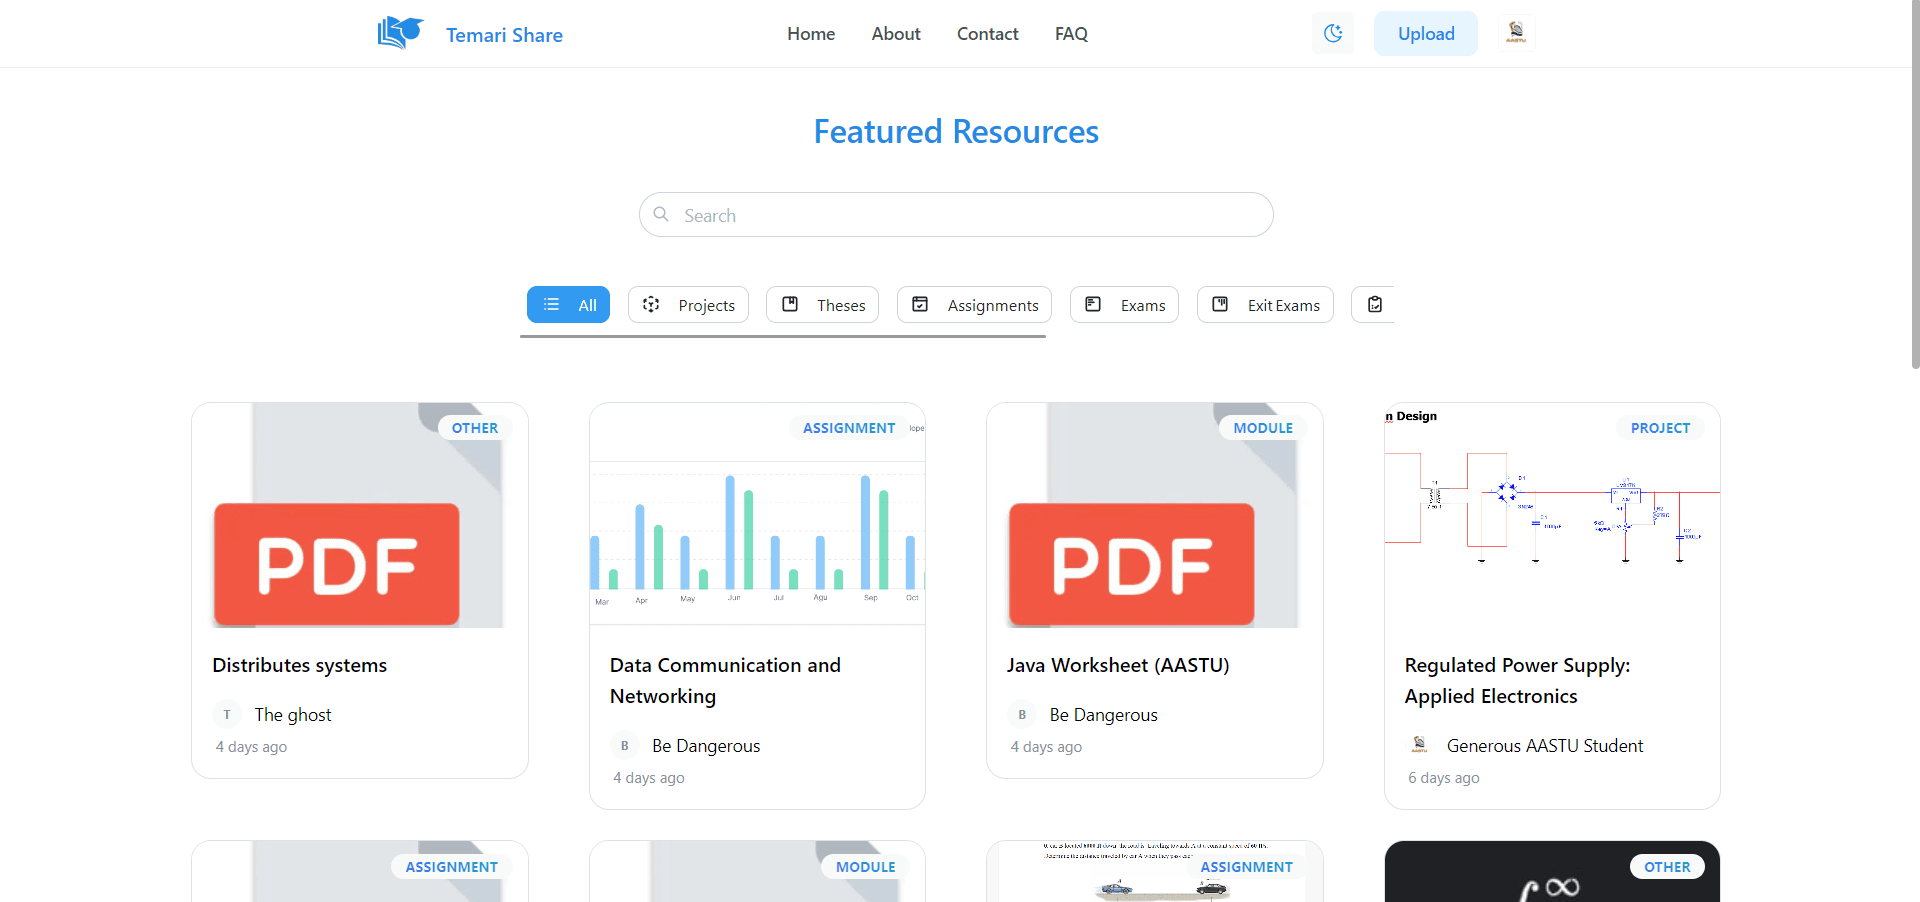Screen dimensions: 1920x902
Task: Click 'Be Dangerous' on Java Worksheet card
Action: tap(1104, 714)
